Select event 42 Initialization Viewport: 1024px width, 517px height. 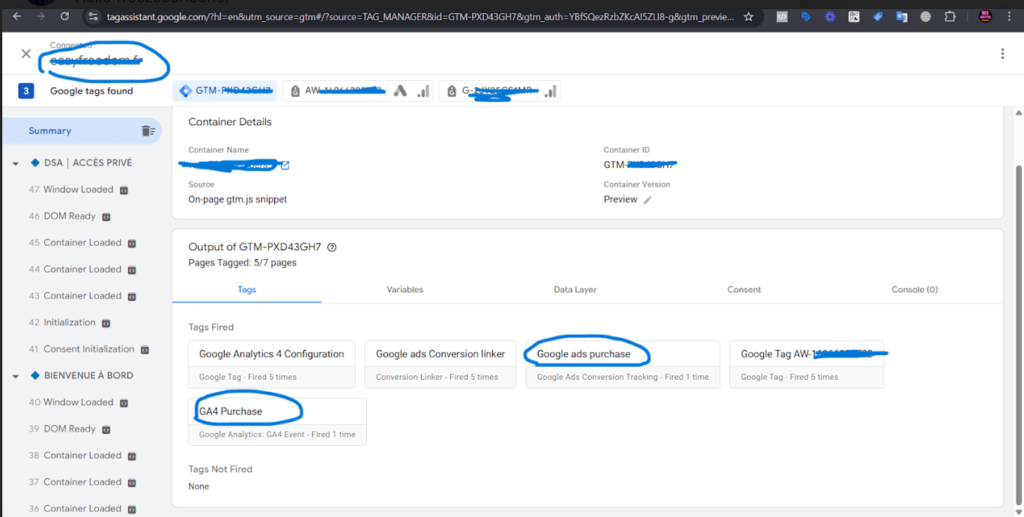[69, 322]
